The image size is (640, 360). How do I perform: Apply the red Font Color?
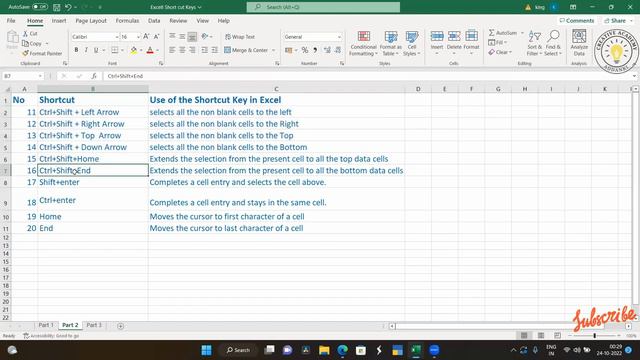150,50
